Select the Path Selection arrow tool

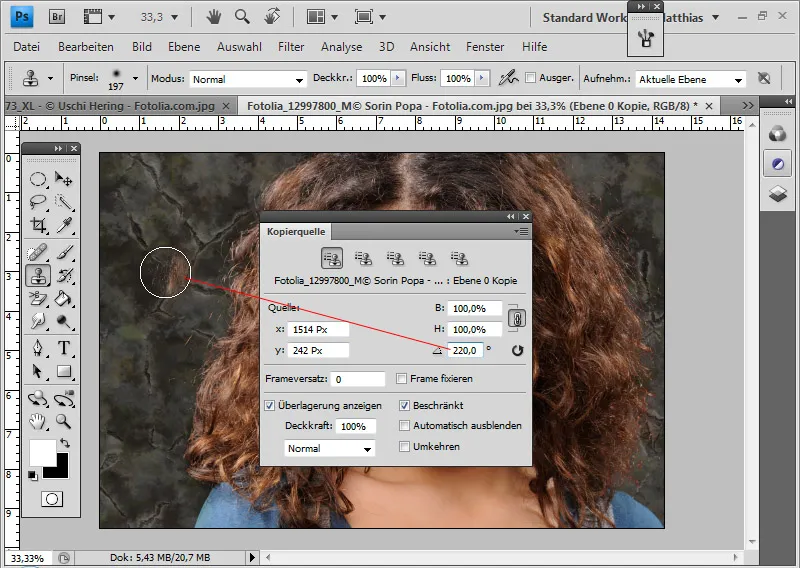38,371
